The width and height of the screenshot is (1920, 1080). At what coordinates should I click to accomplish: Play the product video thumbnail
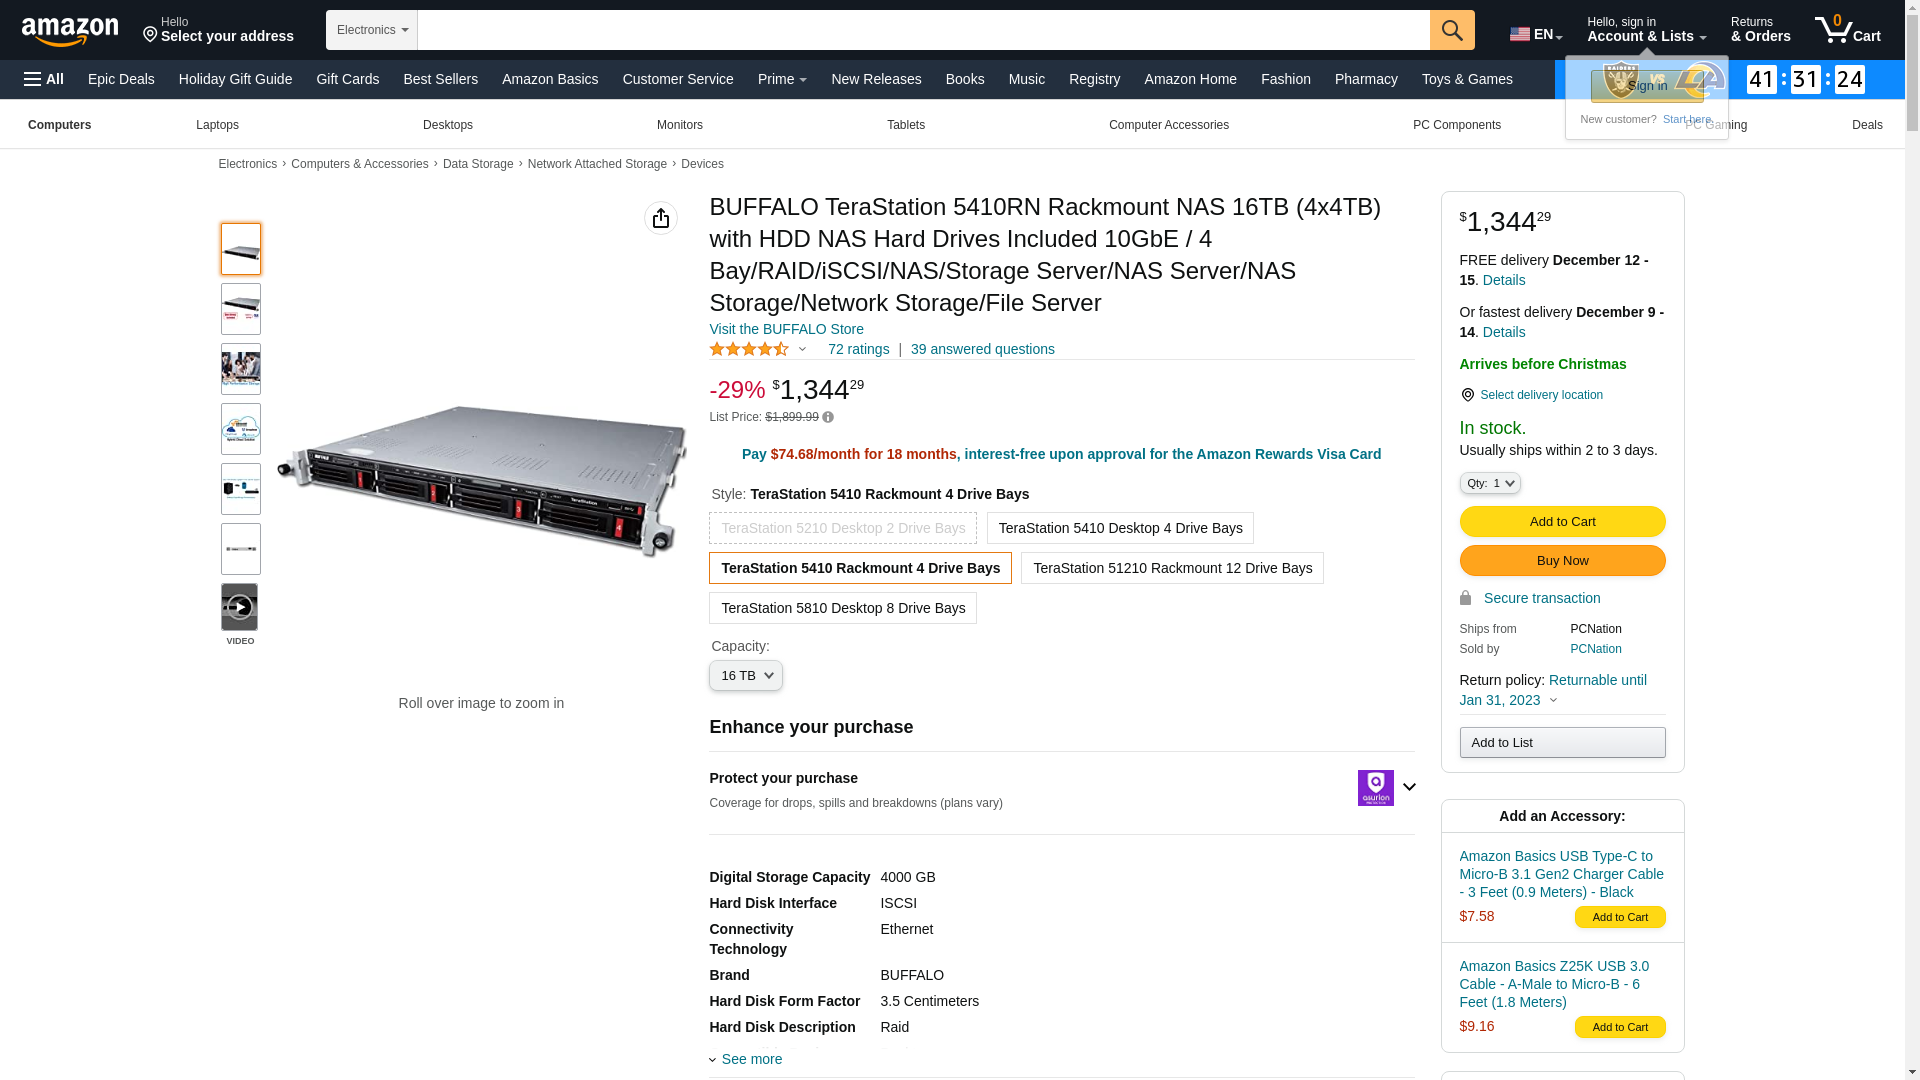(x=239, y=608)
